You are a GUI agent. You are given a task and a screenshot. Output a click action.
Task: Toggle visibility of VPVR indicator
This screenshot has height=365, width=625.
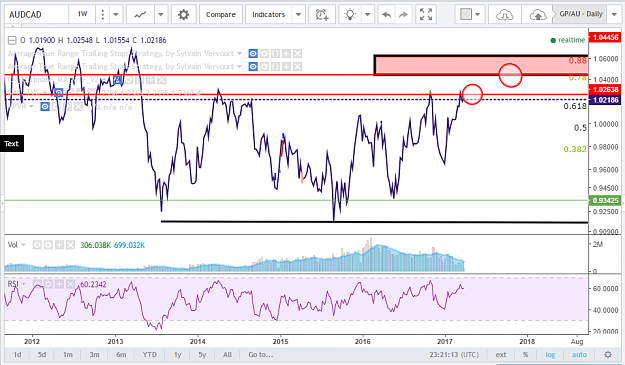click(x=45, y=106)
